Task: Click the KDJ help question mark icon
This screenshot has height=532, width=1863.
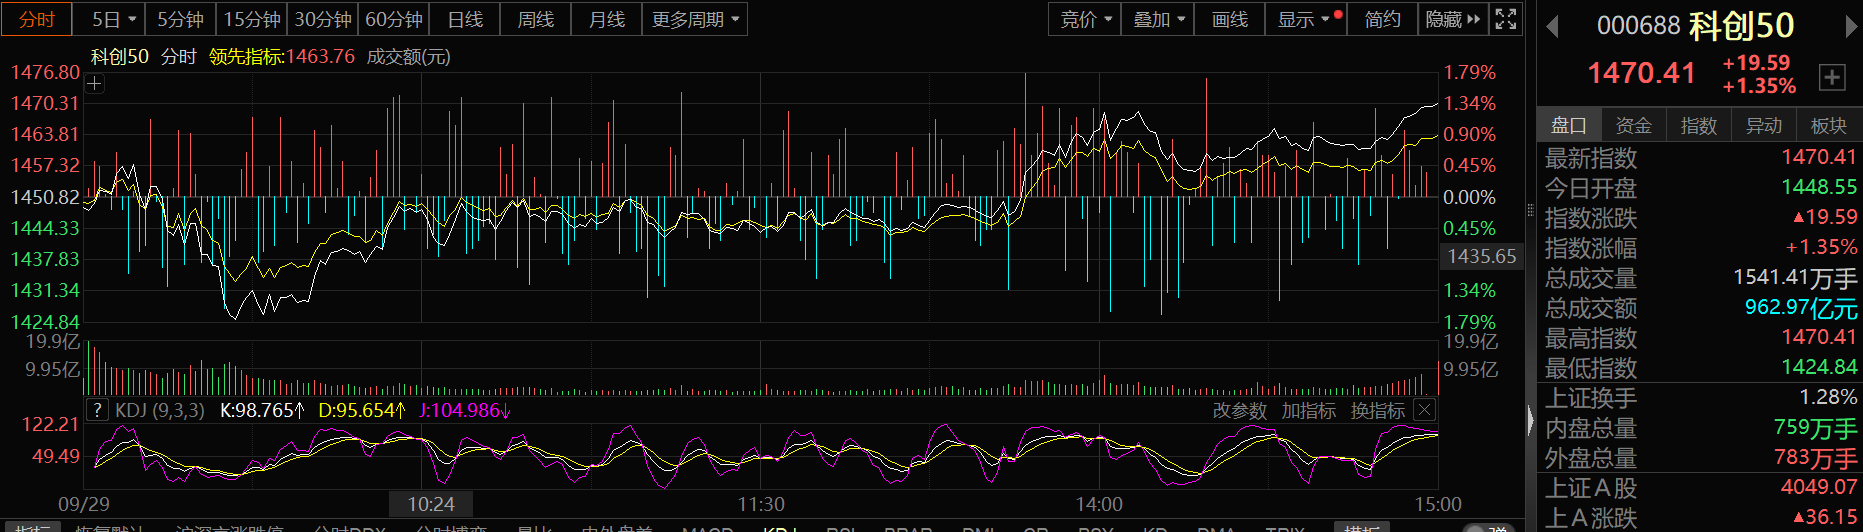Action: point(97,410)
